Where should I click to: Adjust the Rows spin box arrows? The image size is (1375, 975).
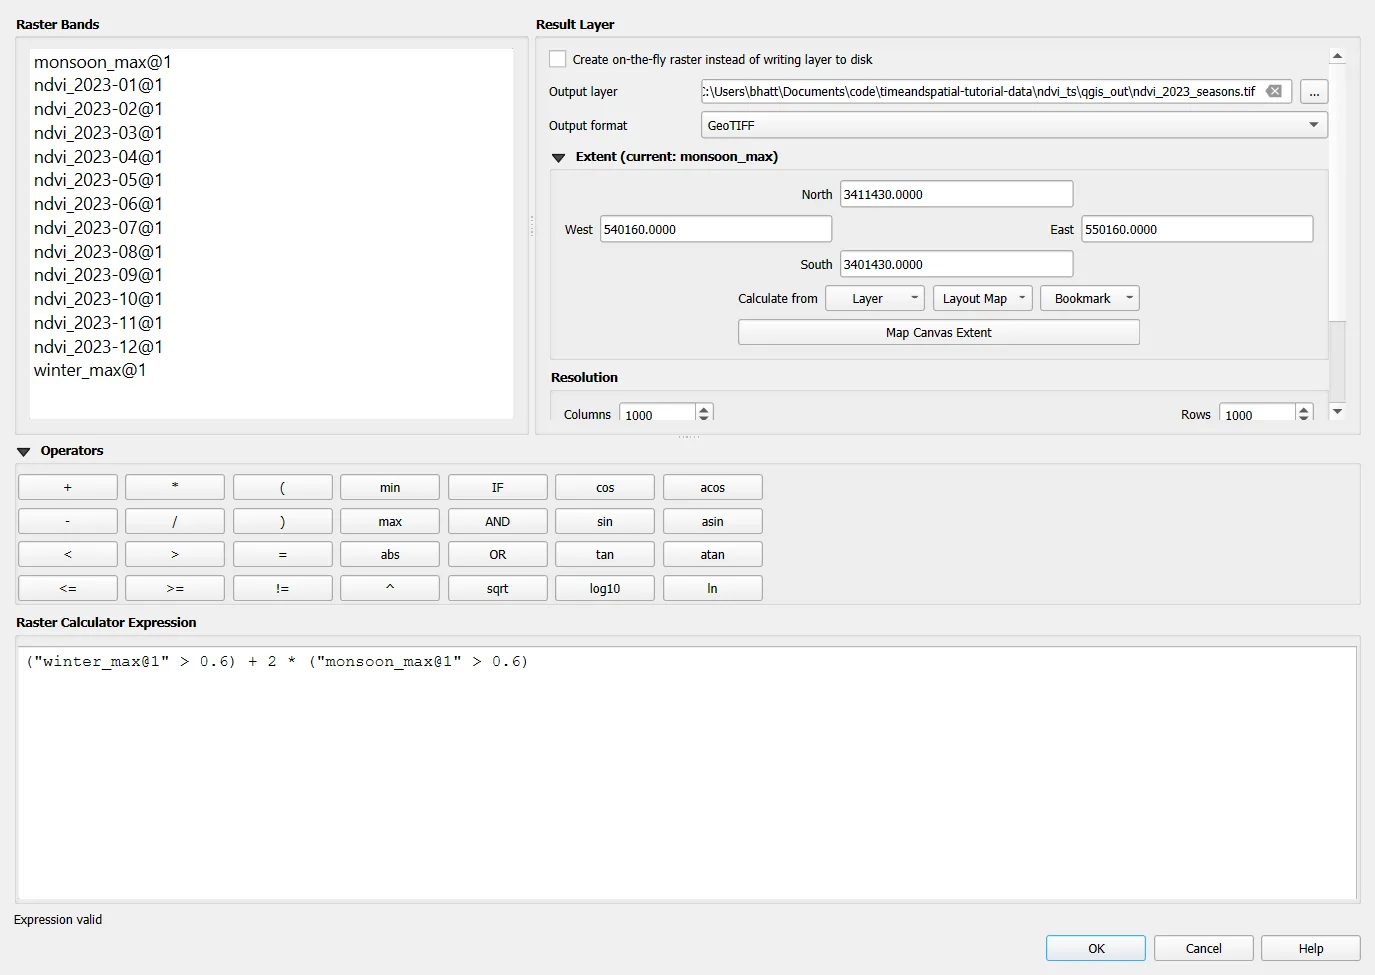1304,414
